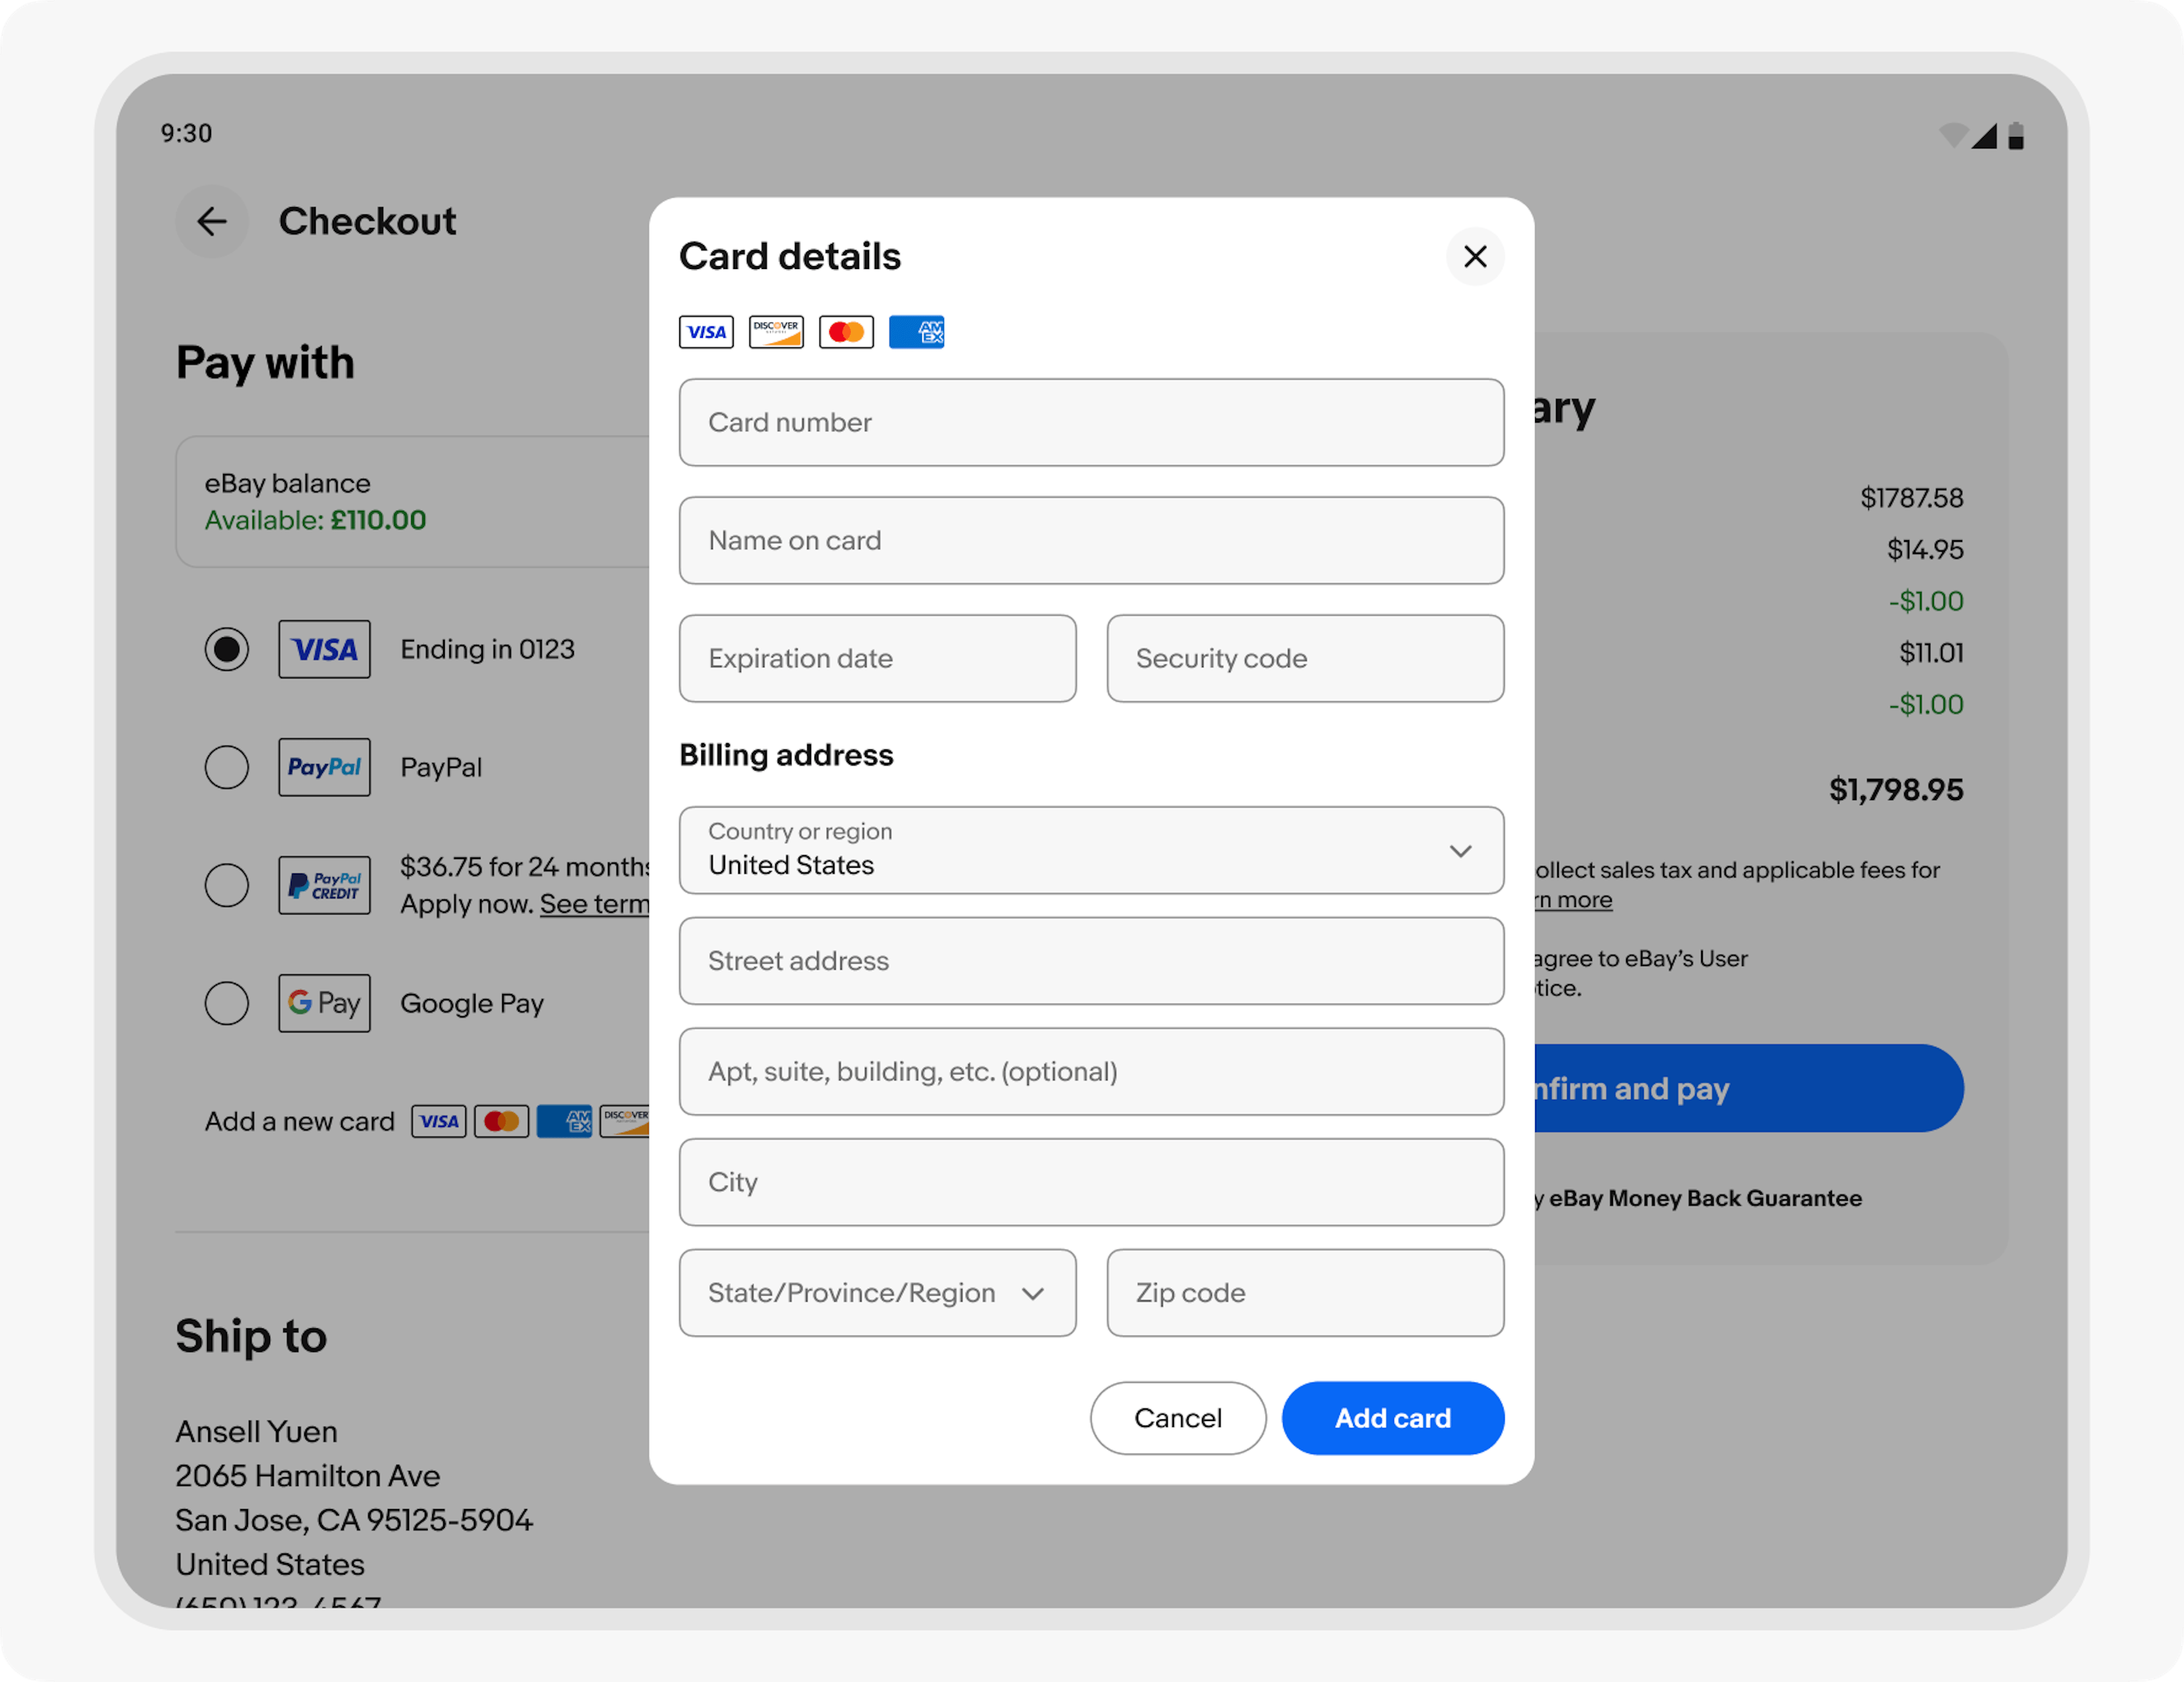Image resolution: width=2184 pixels, height=1682 pixels.
Task: Close the Card details dialog with X
Action: click(x=1475, y=257)
